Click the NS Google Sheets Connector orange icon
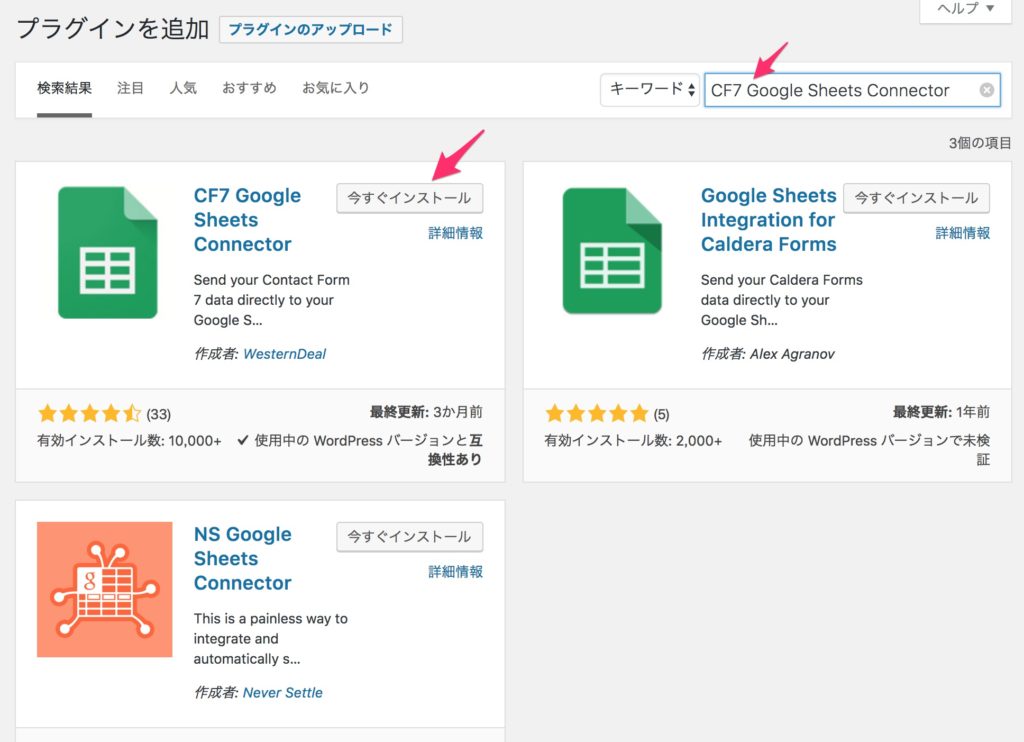 pos(104,589)
